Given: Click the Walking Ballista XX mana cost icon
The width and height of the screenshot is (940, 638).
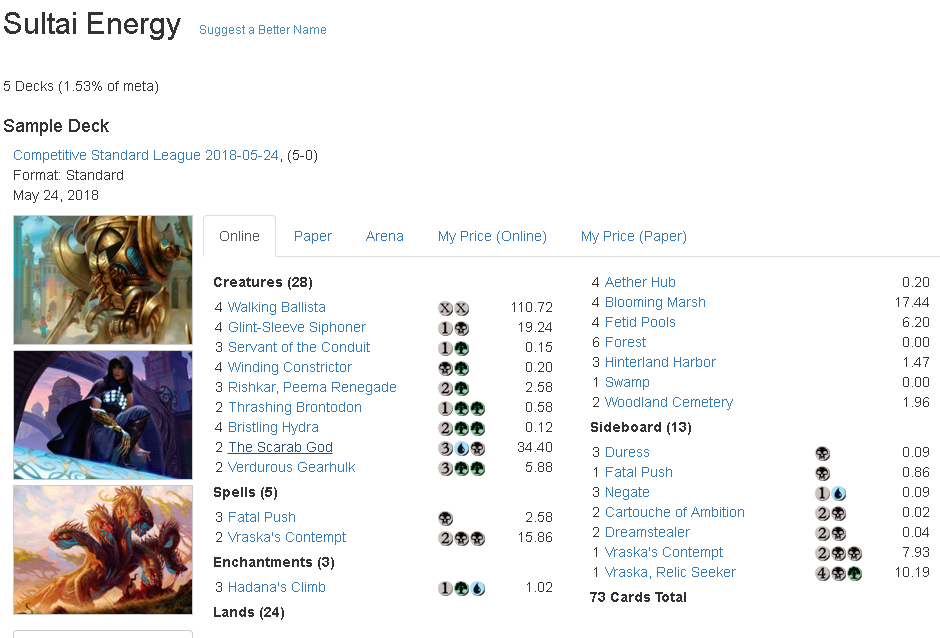Looking at the screenshot, I should (x=453, y=308).
